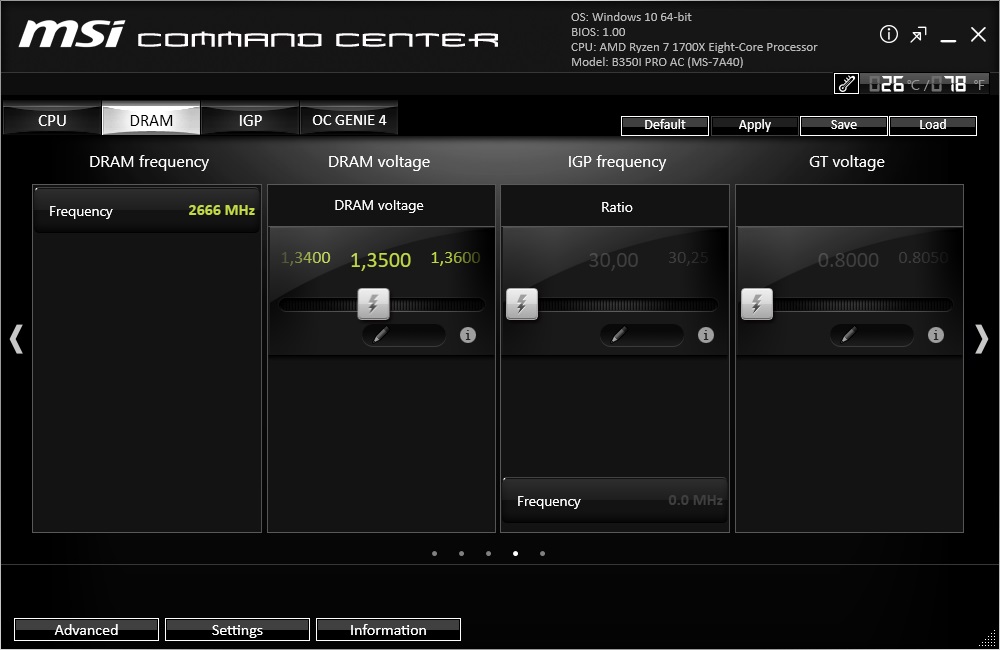1000x650 pixels.
Task: Switch to the CPU tab
Action: [52, 120]
